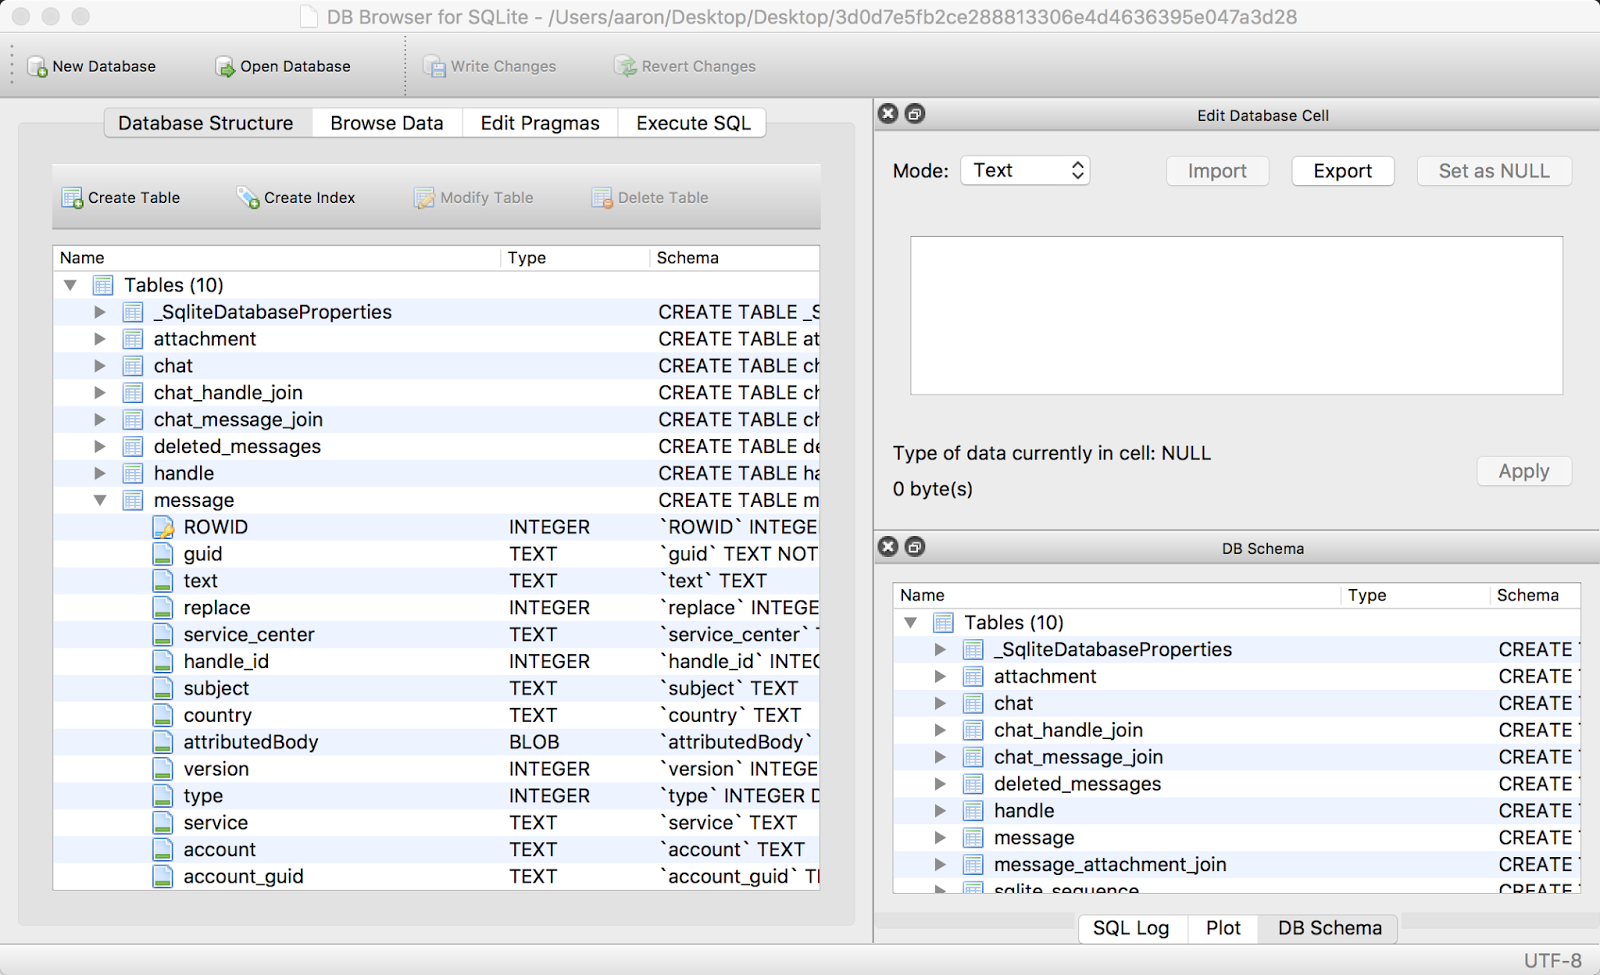Select the subject column row
This screenshot has width=1600, height=975.
point(436,689)
